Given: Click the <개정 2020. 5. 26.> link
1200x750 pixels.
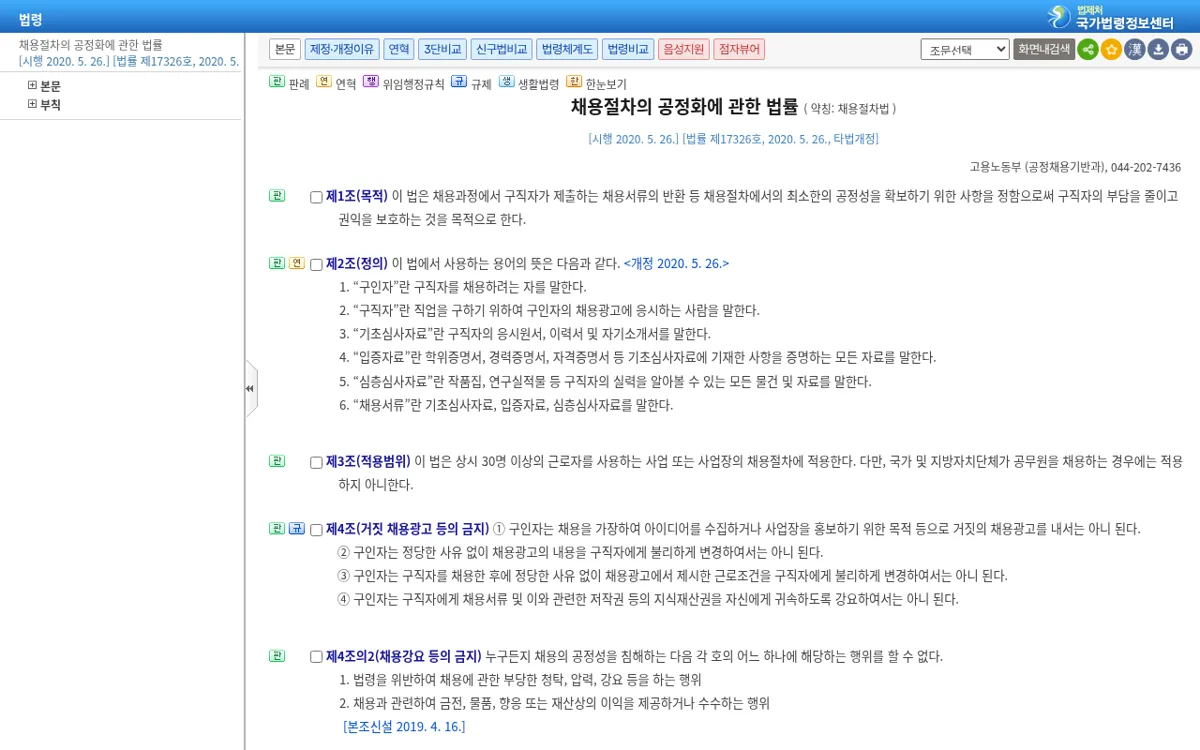Looking at the screenshot, I should point(676,264).
